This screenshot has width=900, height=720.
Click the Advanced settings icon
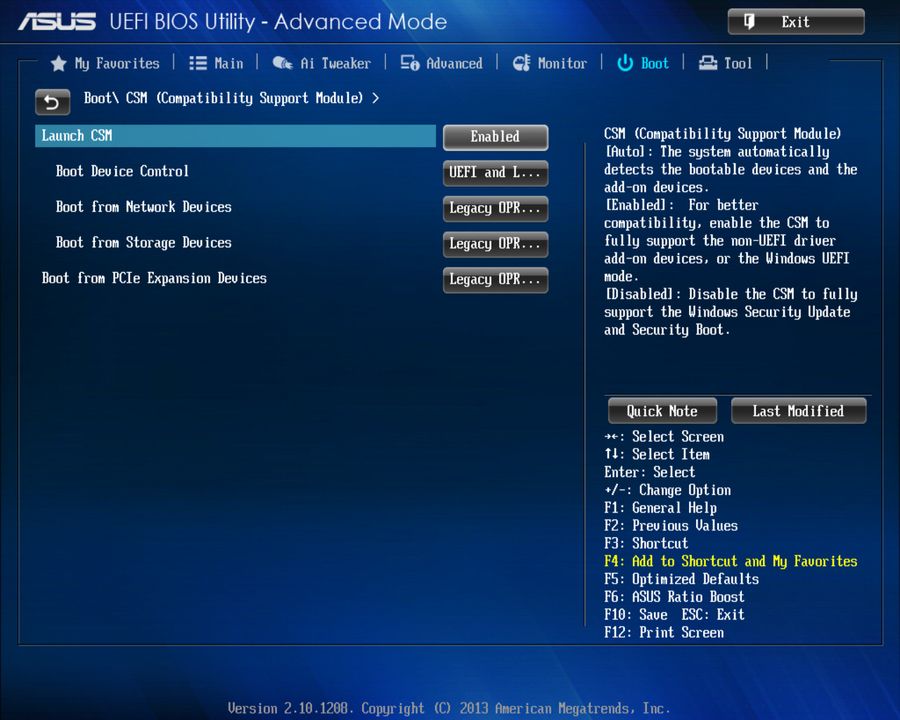(x=409, y=63)
